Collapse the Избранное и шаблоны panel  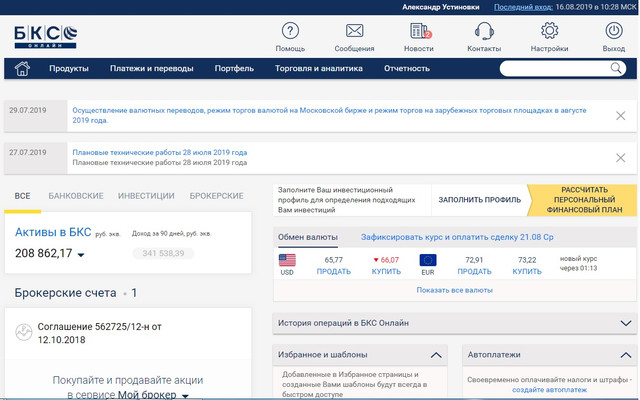(435, 355)
